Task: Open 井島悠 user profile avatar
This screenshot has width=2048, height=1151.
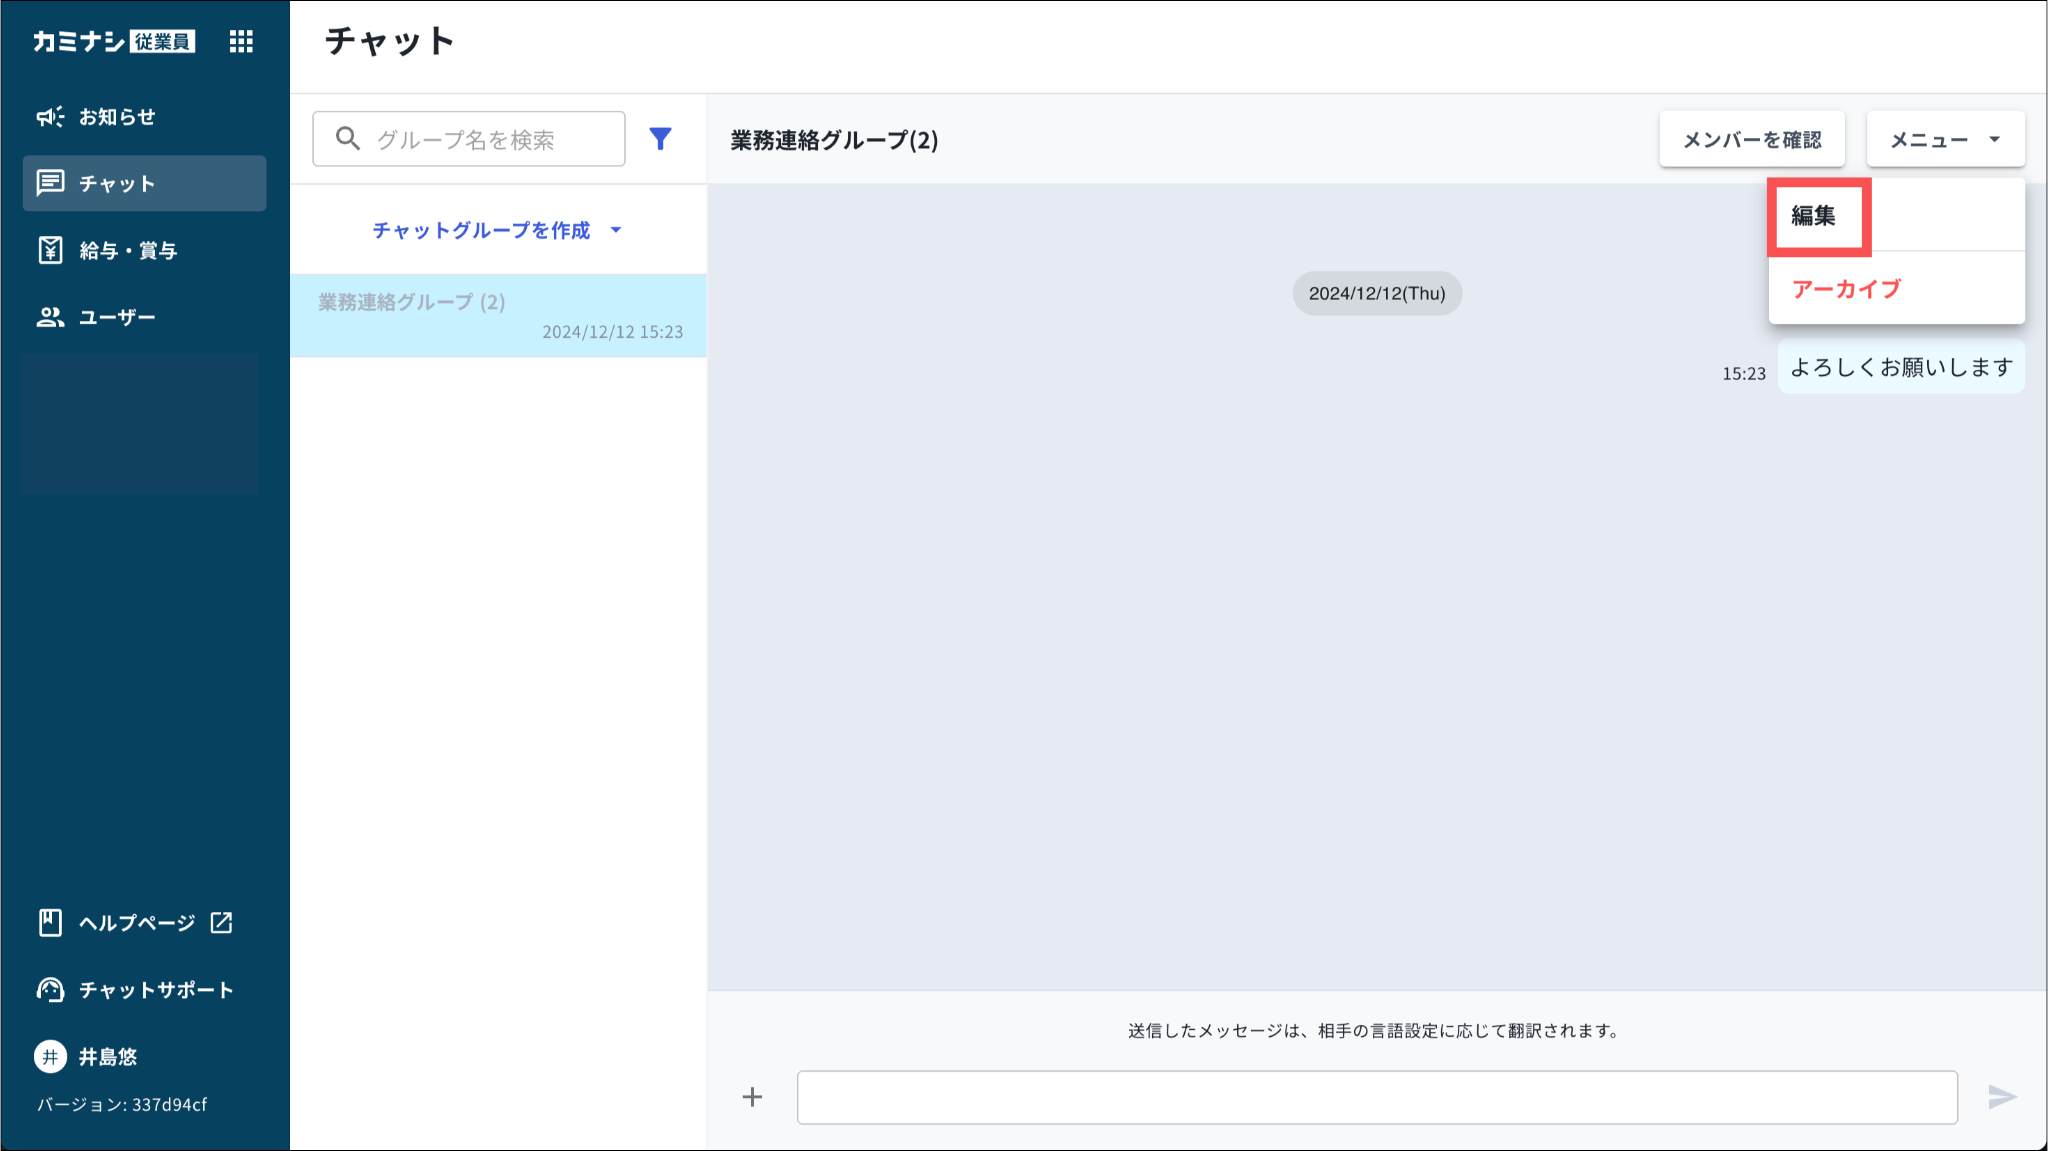Action: (50, 1057)
